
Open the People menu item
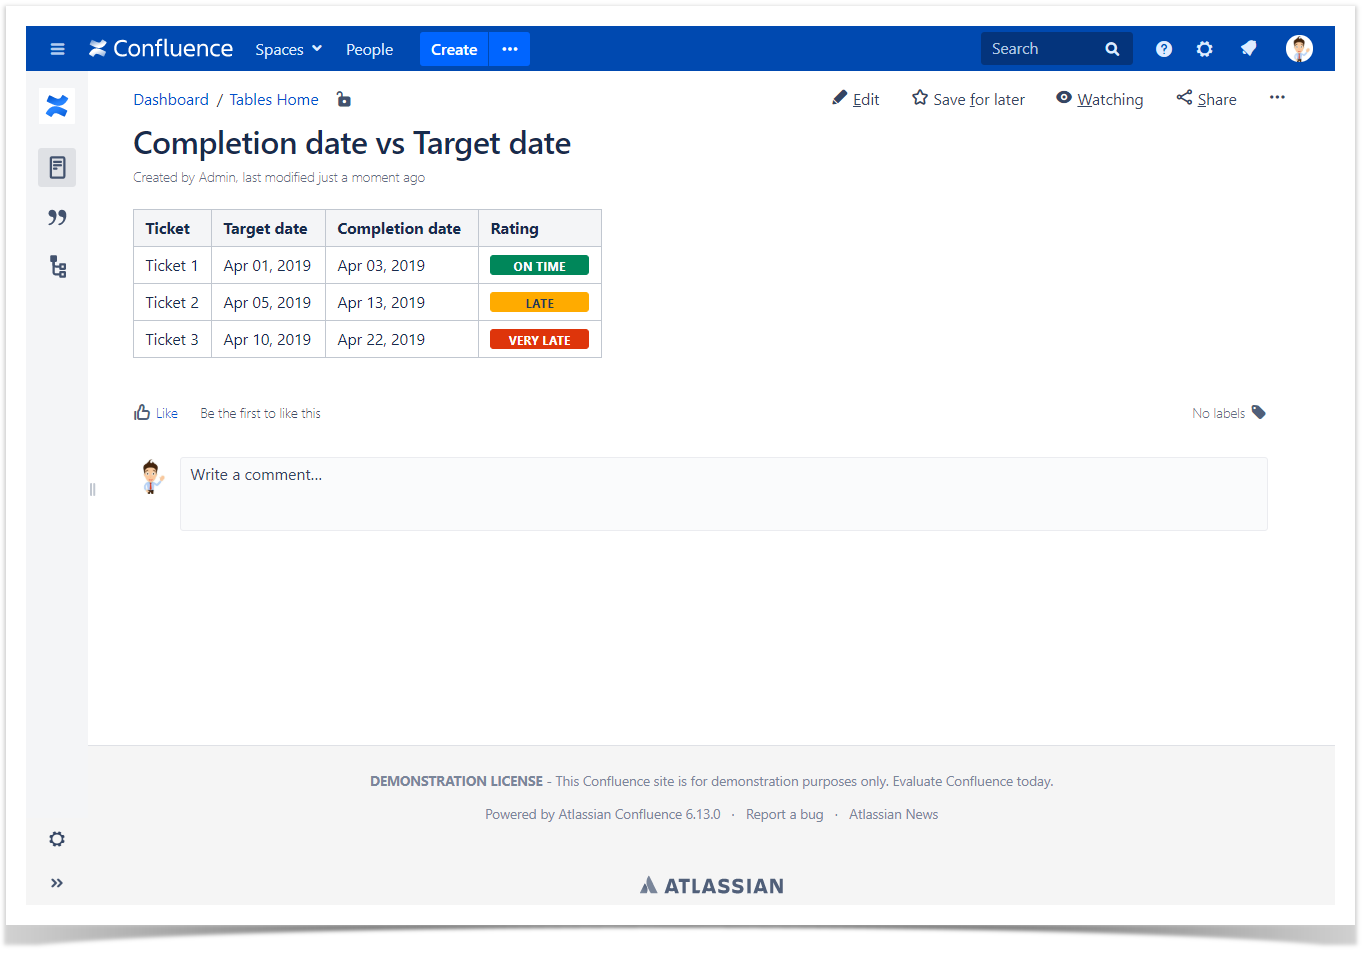tap(369, 49)
